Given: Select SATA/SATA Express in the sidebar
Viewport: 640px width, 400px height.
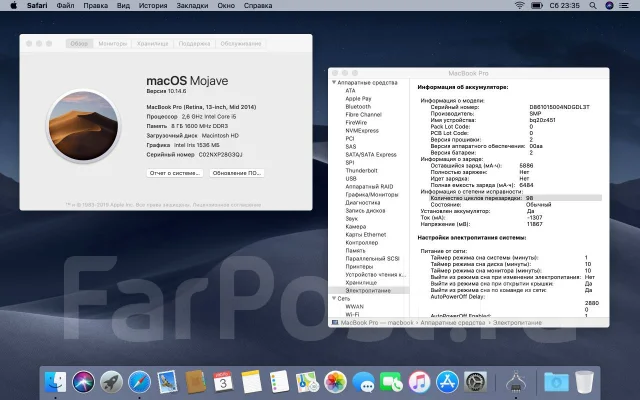Looking at the screenshot, I should pos(371,155).
